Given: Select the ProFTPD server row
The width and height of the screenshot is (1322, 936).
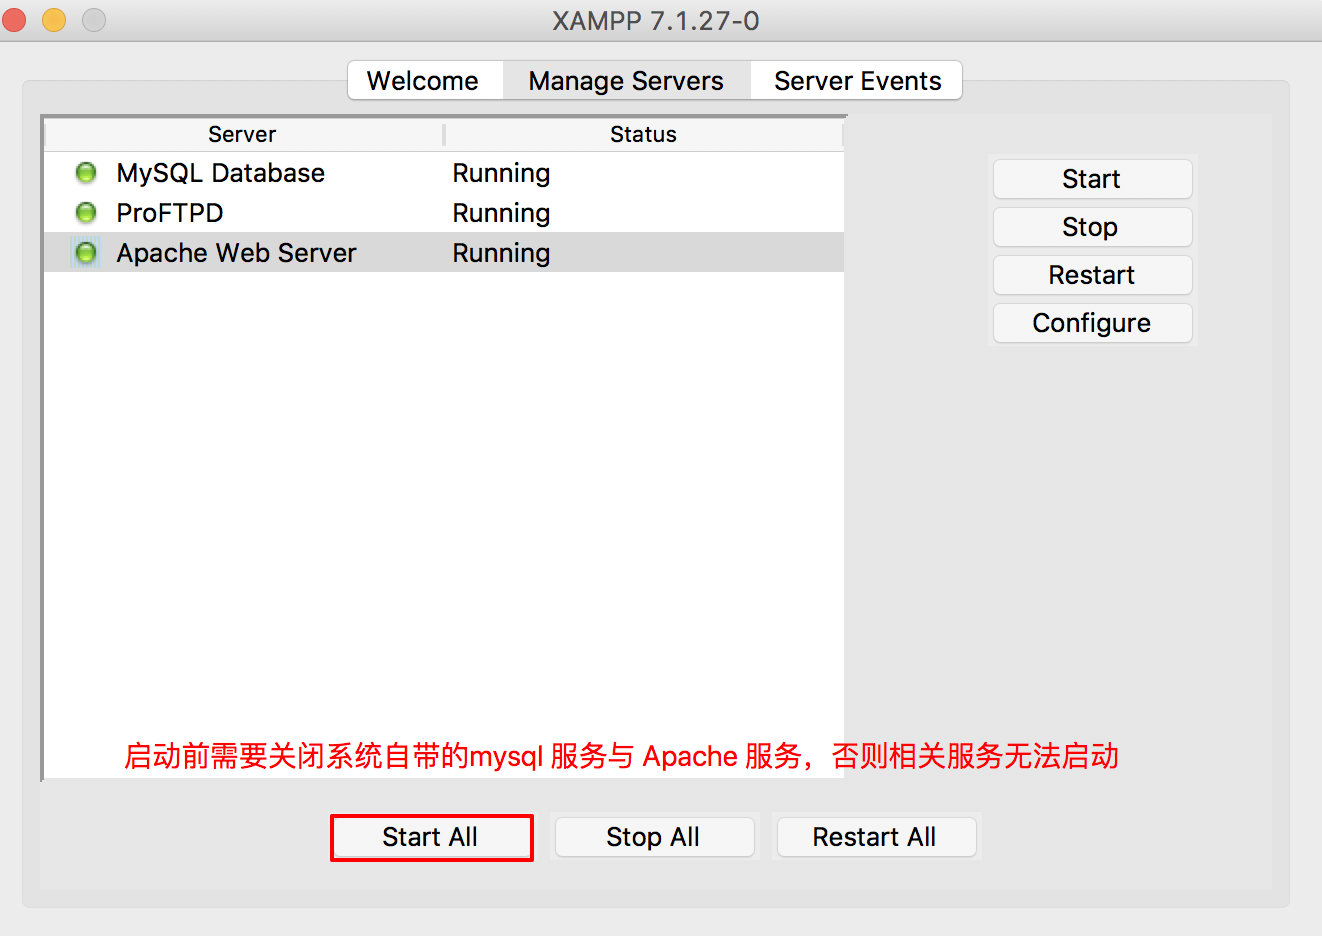Looking at the screenshot, I should point(444,213).
